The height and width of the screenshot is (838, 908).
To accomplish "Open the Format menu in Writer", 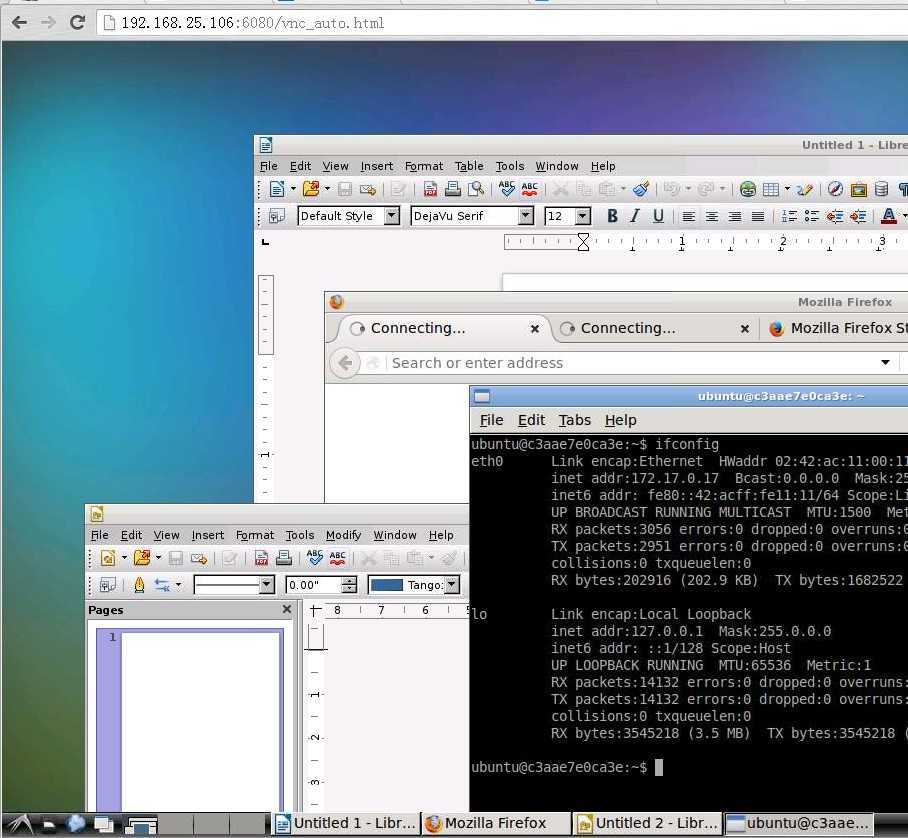I will coord(424,166).
